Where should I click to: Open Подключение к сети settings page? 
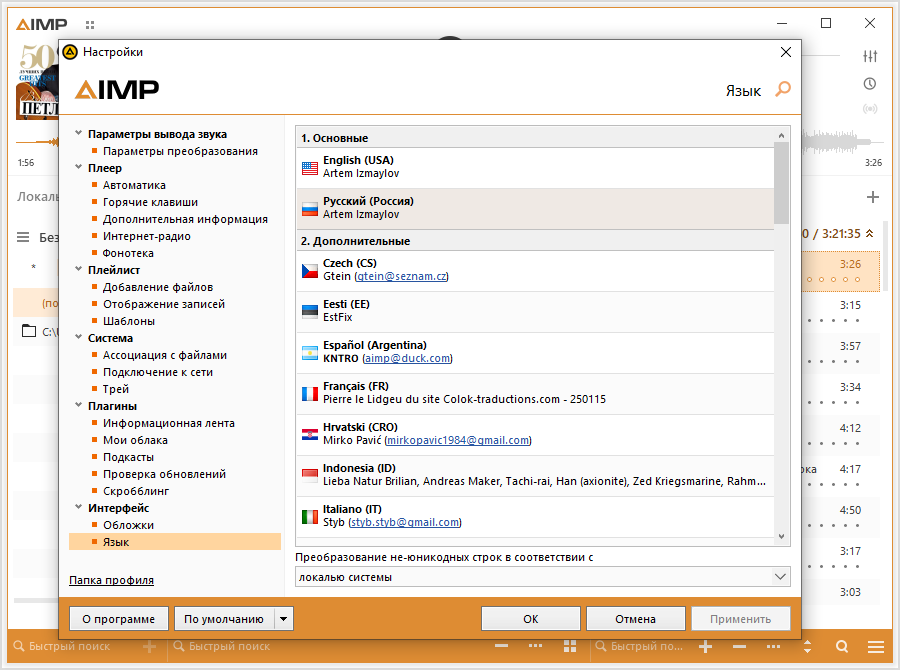click(158, 372)
